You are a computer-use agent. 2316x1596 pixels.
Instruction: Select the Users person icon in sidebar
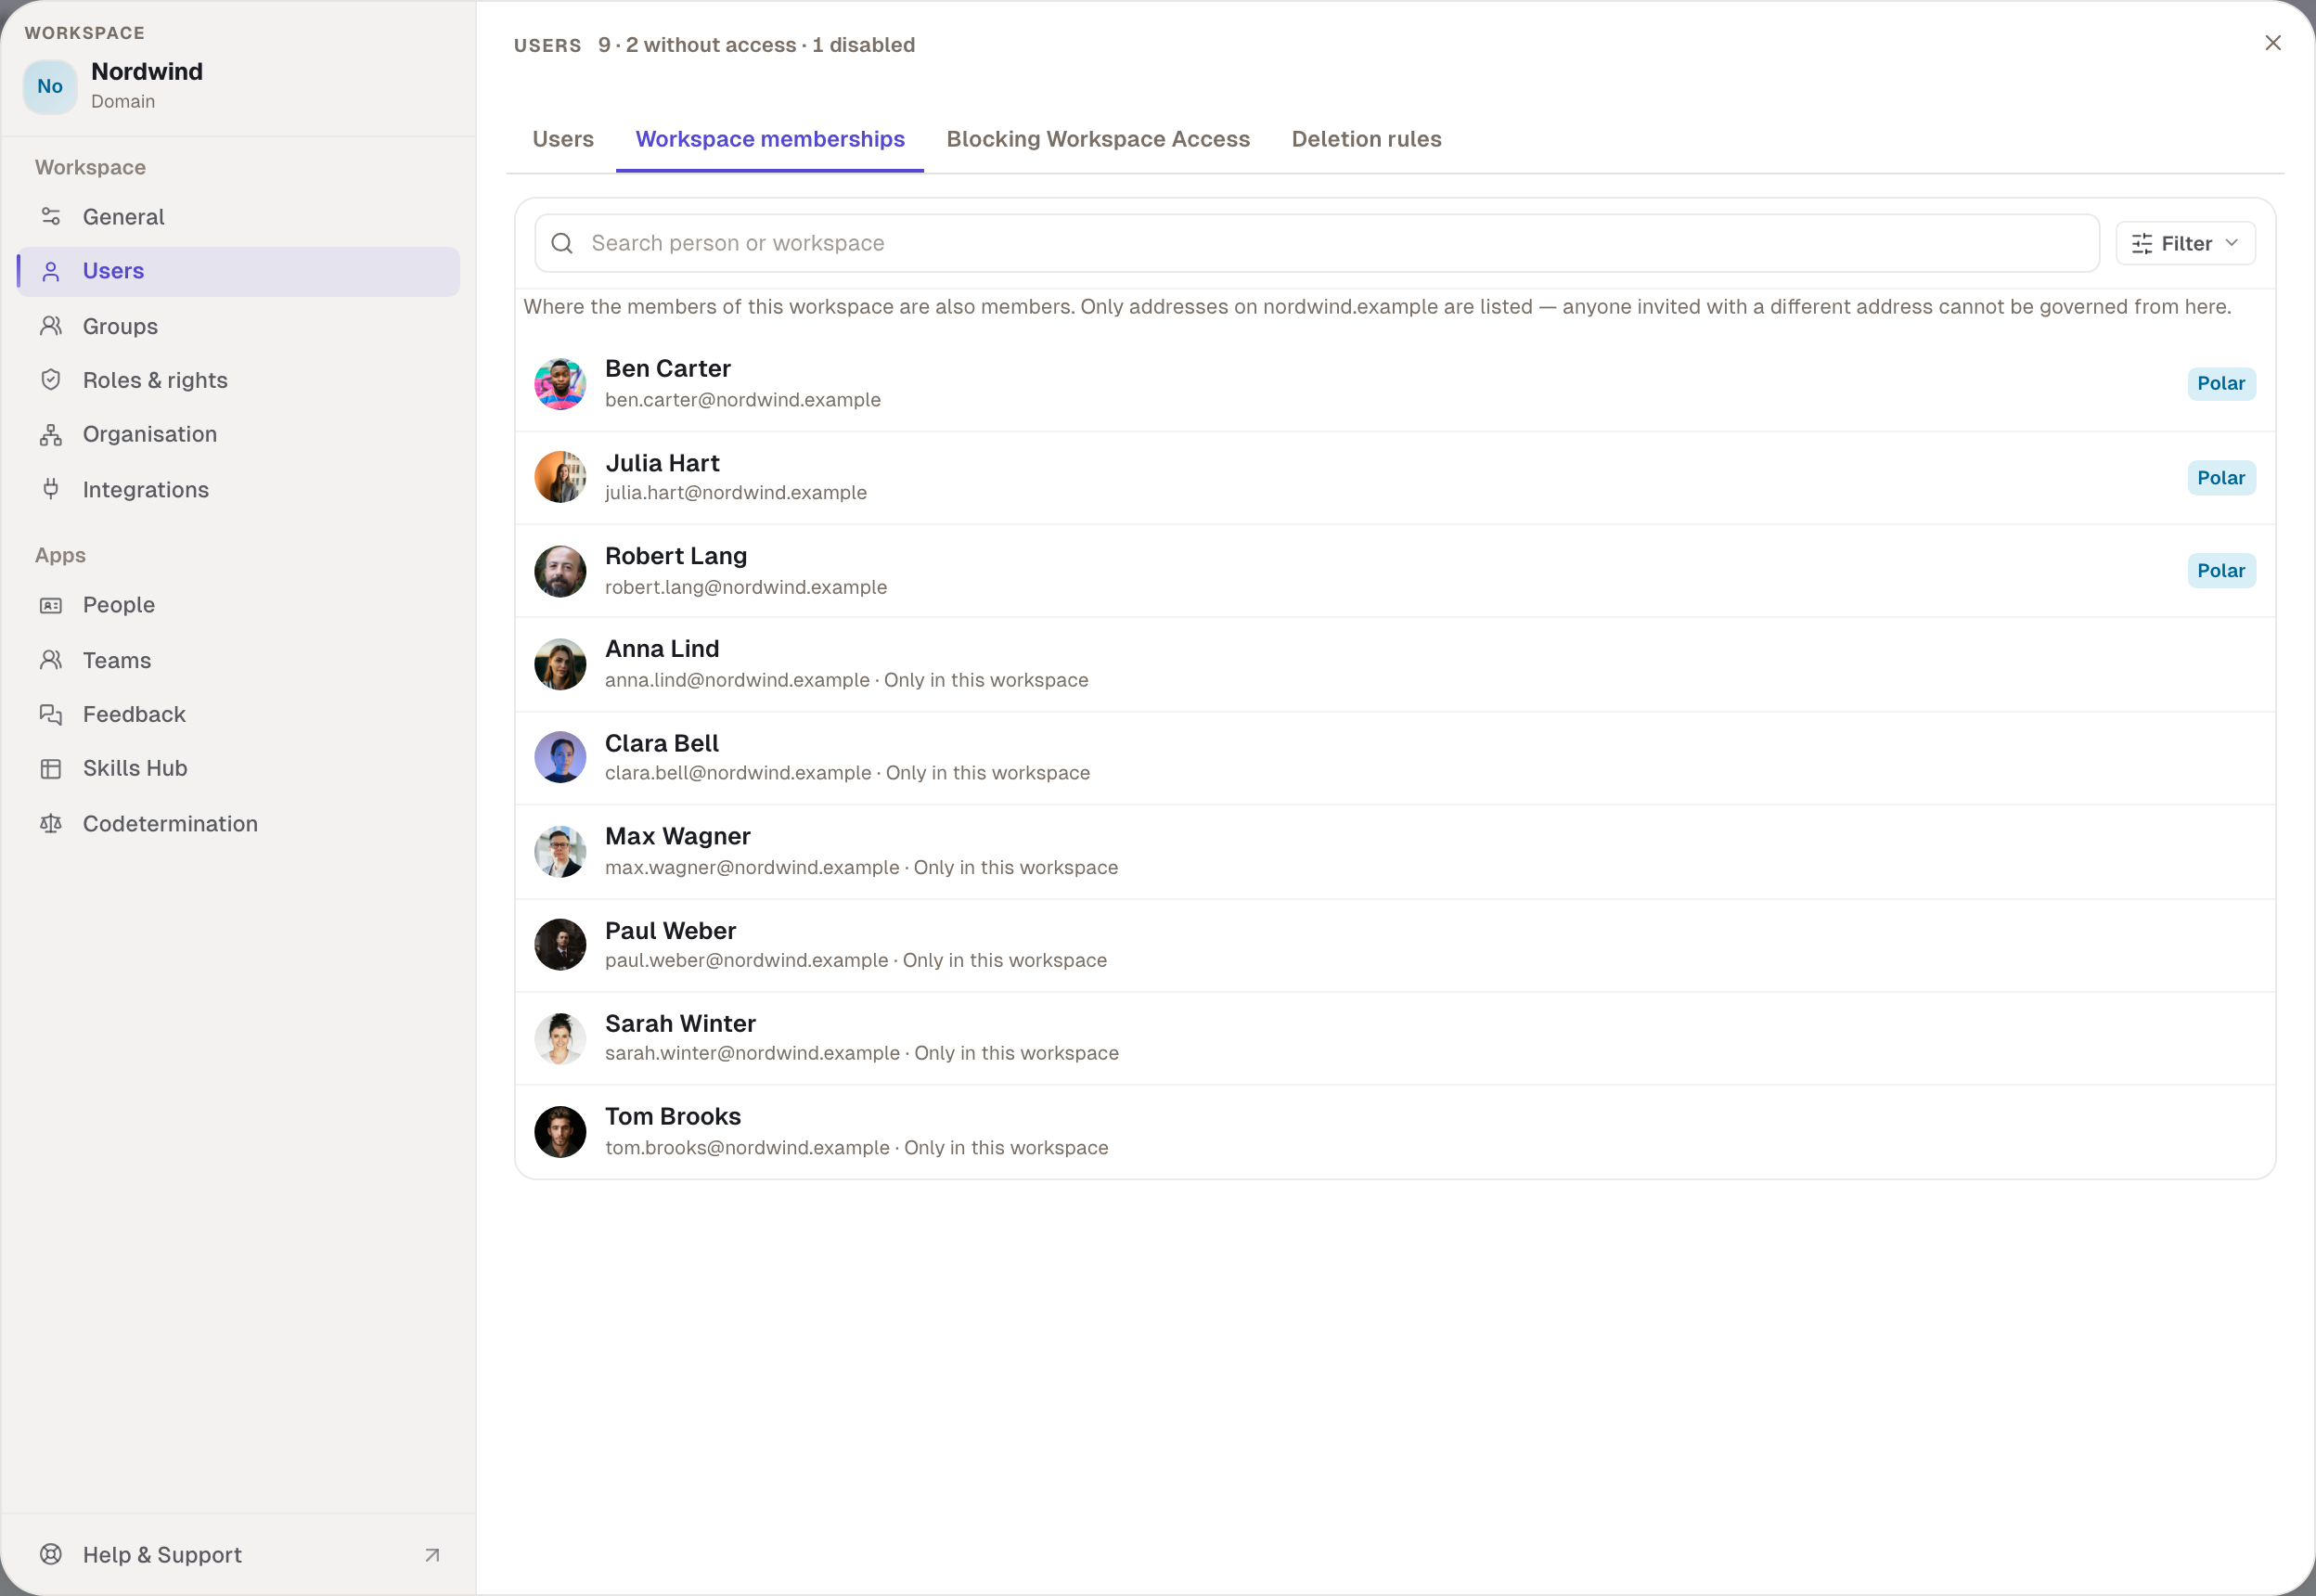point(51,271)
